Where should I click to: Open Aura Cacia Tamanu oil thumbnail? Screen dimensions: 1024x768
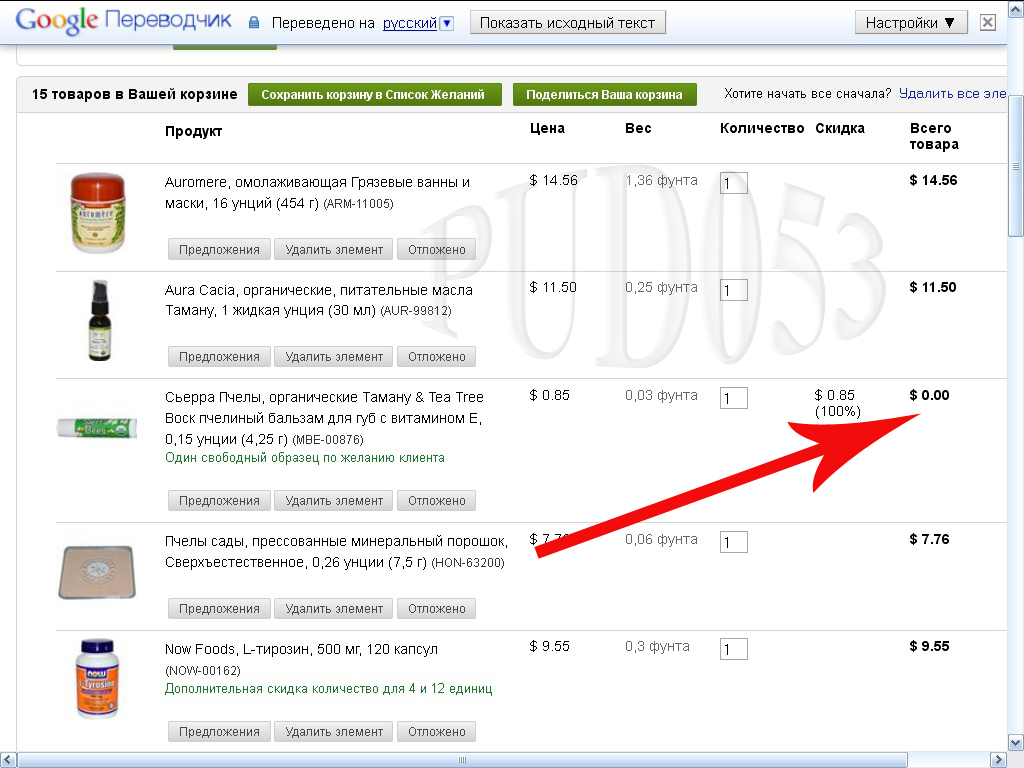(99, 320)
